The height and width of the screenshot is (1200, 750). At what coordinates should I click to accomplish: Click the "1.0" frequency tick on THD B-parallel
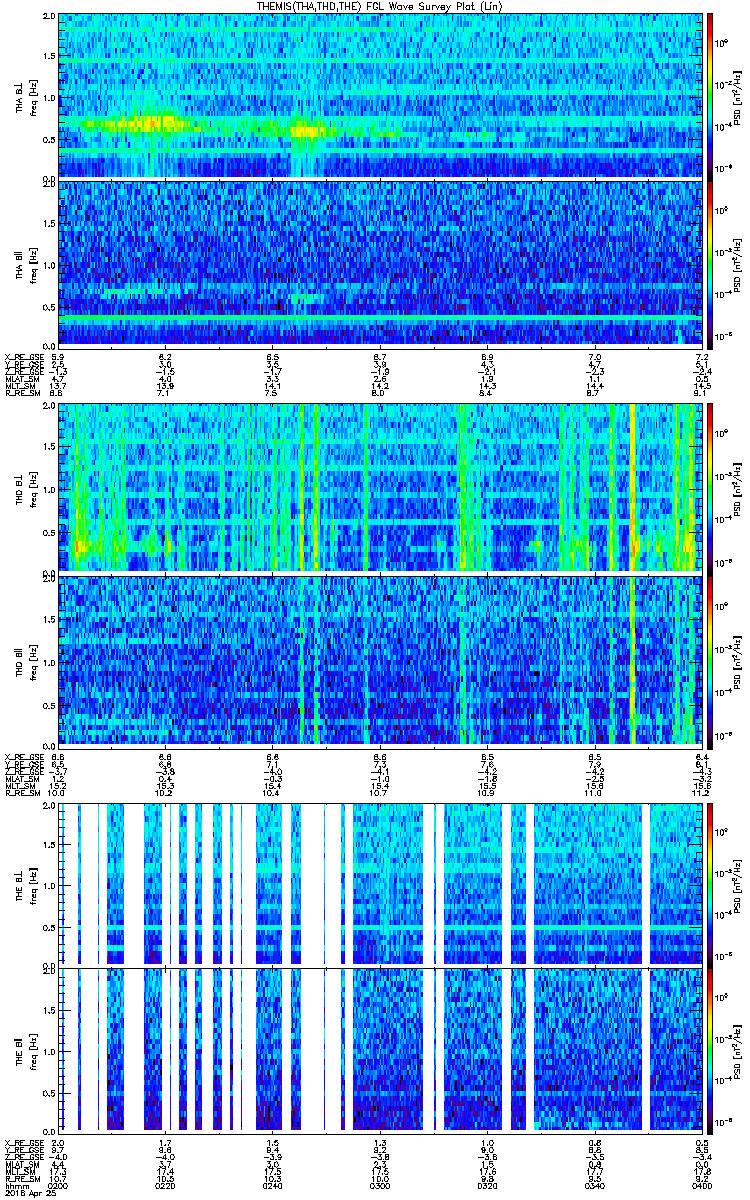tap(49, 661)
